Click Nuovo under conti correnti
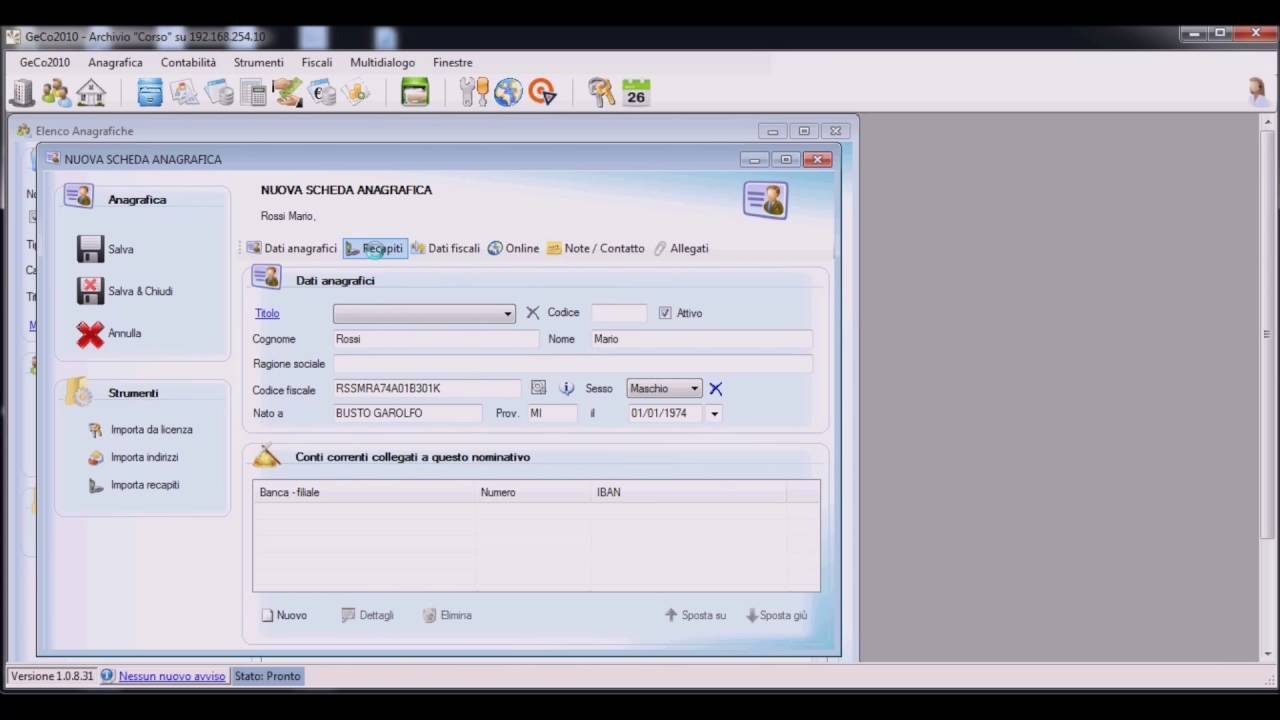 284,616
